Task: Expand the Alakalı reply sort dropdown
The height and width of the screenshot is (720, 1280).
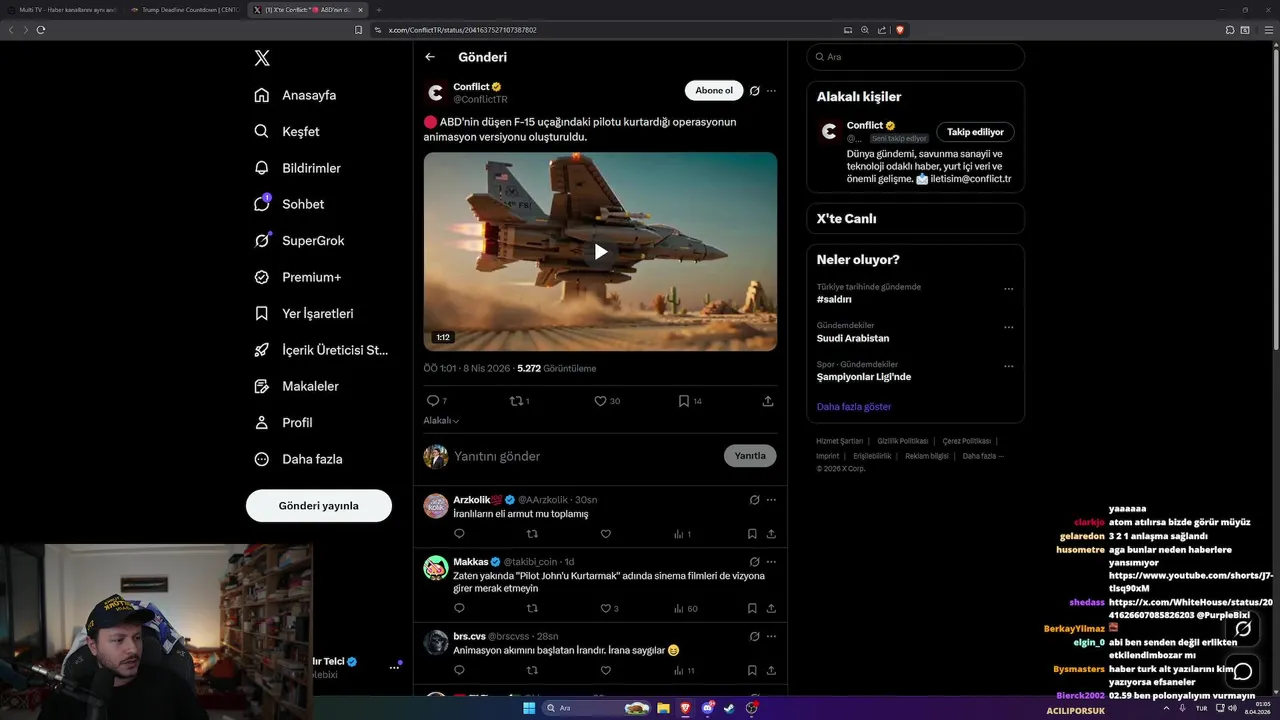Action: (x=441, y=421)
